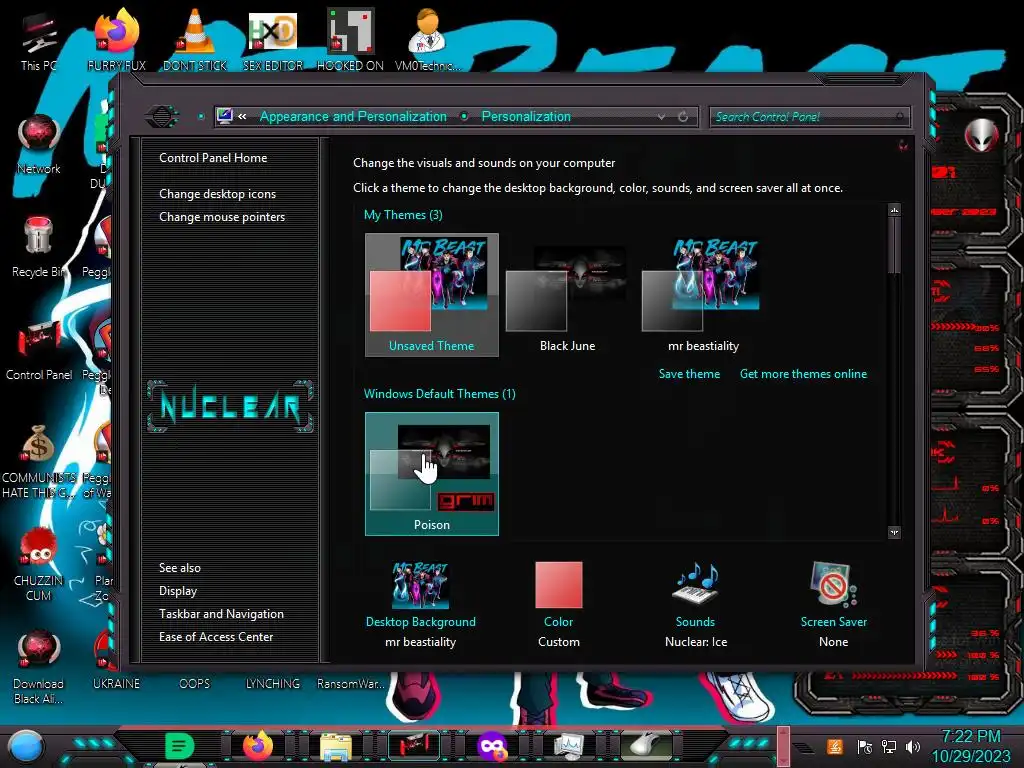Open File Explorer from the taskbar
This screenshot has height=768, width=1024.
tap(336, 747)
